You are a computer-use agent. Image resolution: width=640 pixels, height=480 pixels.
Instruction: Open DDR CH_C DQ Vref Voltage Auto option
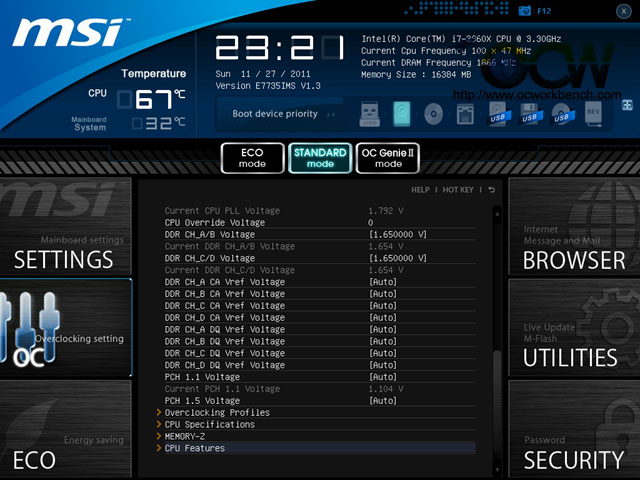[x=383, y=353]
